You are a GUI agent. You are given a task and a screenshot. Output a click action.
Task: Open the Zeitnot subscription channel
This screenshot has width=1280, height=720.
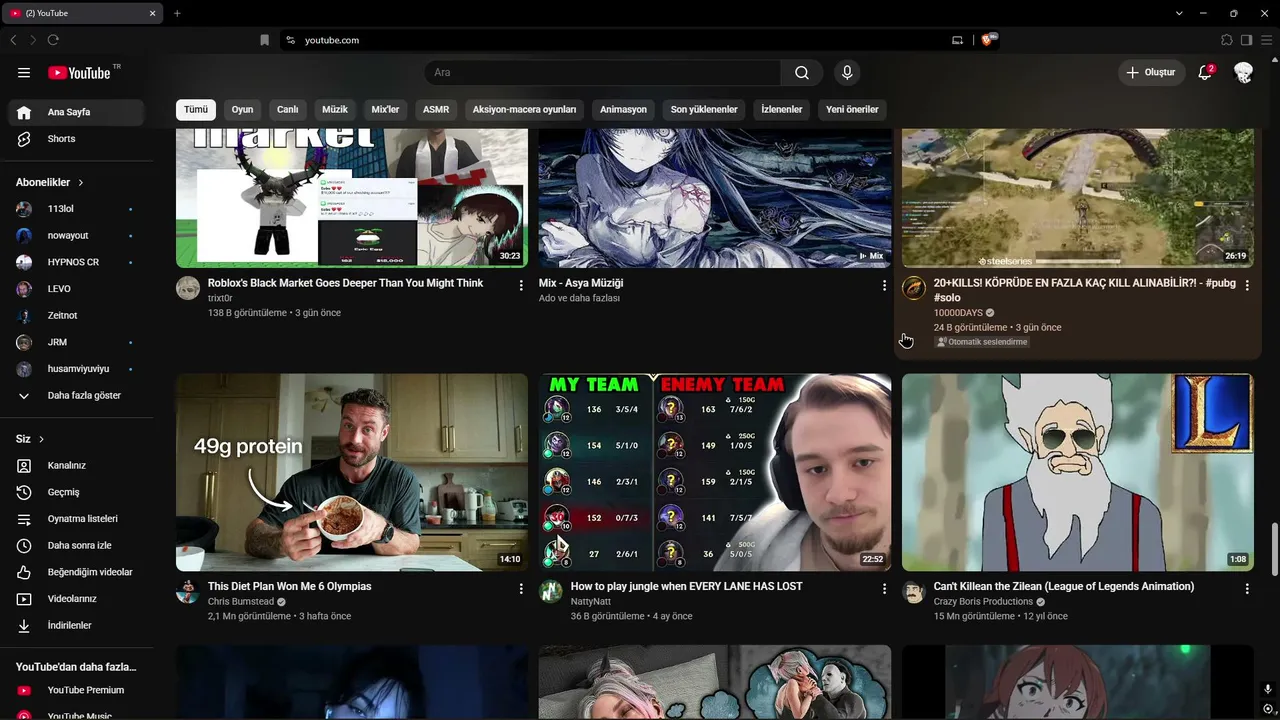coord(76,315)
